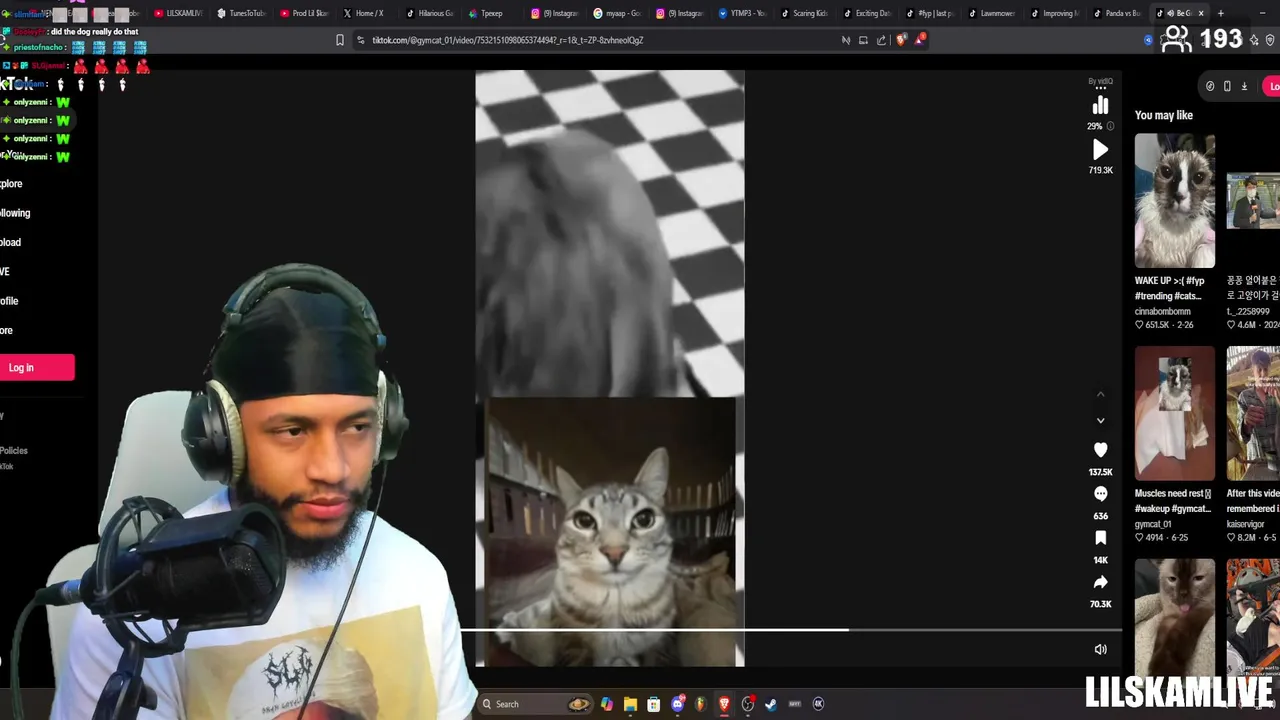Click the site settings icon beside the URL
Screen dimensions: 1280x720
click(360, 40)
